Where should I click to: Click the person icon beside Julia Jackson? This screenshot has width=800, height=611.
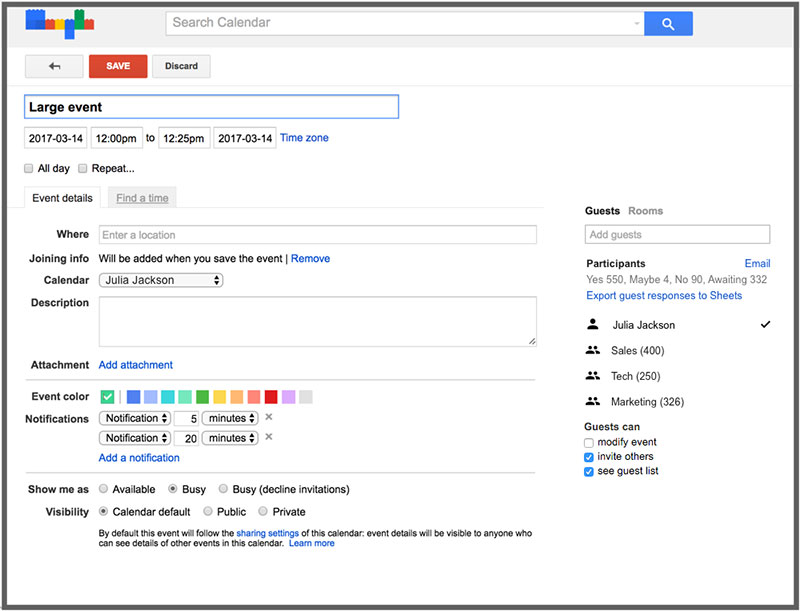[594, 324]
